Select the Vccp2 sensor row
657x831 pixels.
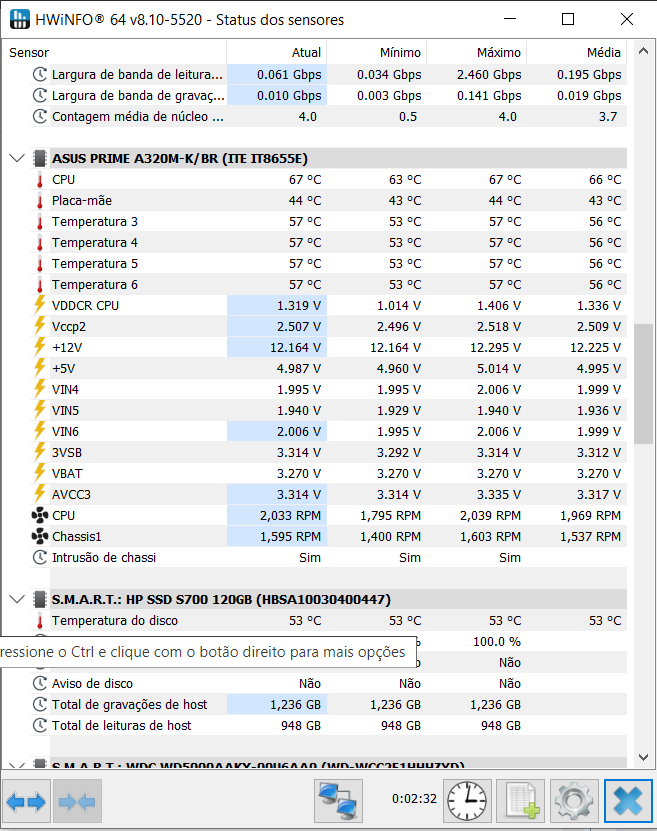328,326
